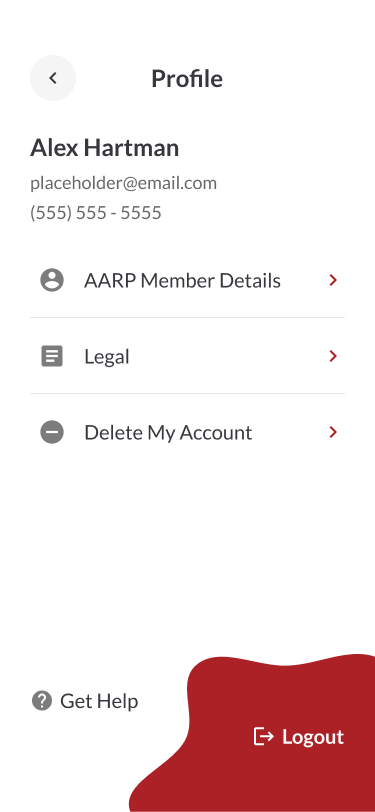Open AARP Member Details menu item
This screenshot has width=375, height=812.
click(188, 280)
